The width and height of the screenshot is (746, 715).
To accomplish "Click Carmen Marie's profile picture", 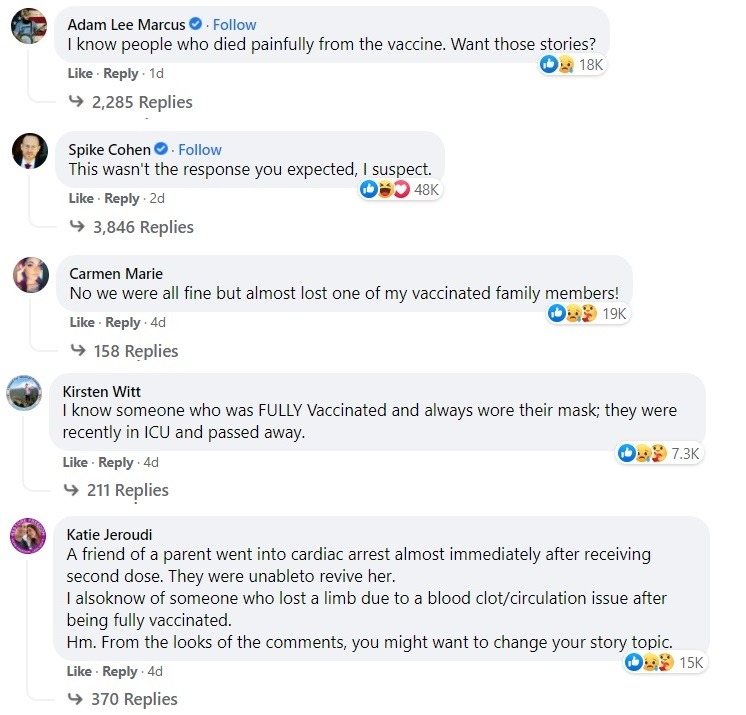I will tap(30, 274).
